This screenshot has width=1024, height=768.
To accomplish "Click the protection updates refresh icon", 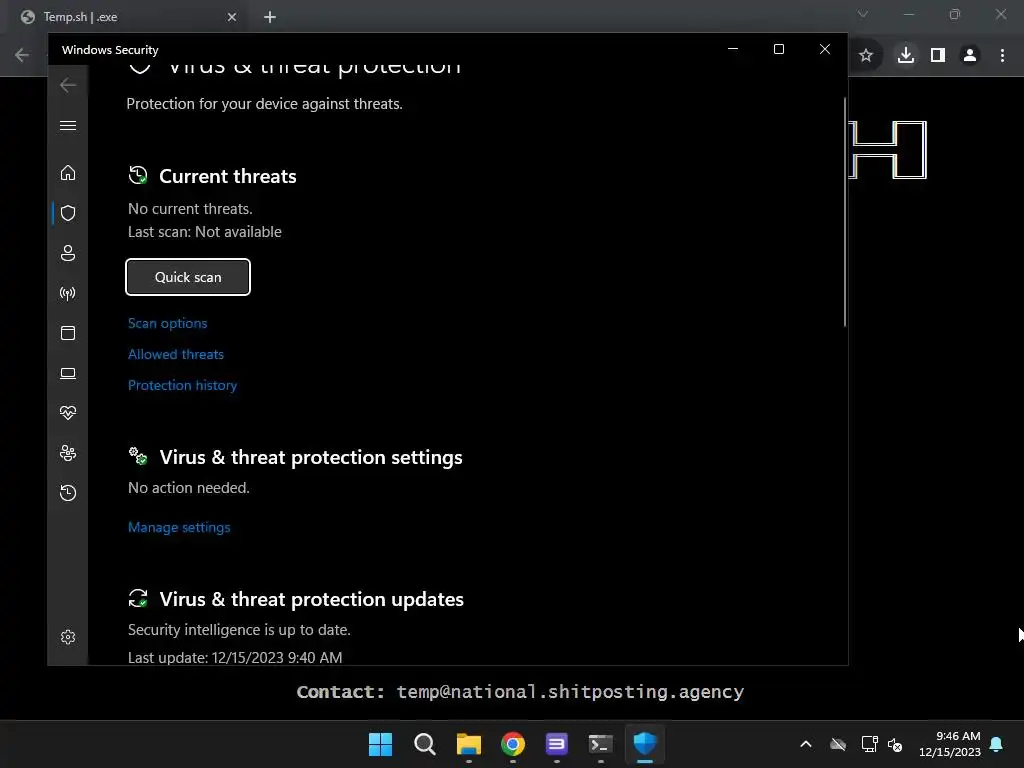I will [x=138, y=598].
